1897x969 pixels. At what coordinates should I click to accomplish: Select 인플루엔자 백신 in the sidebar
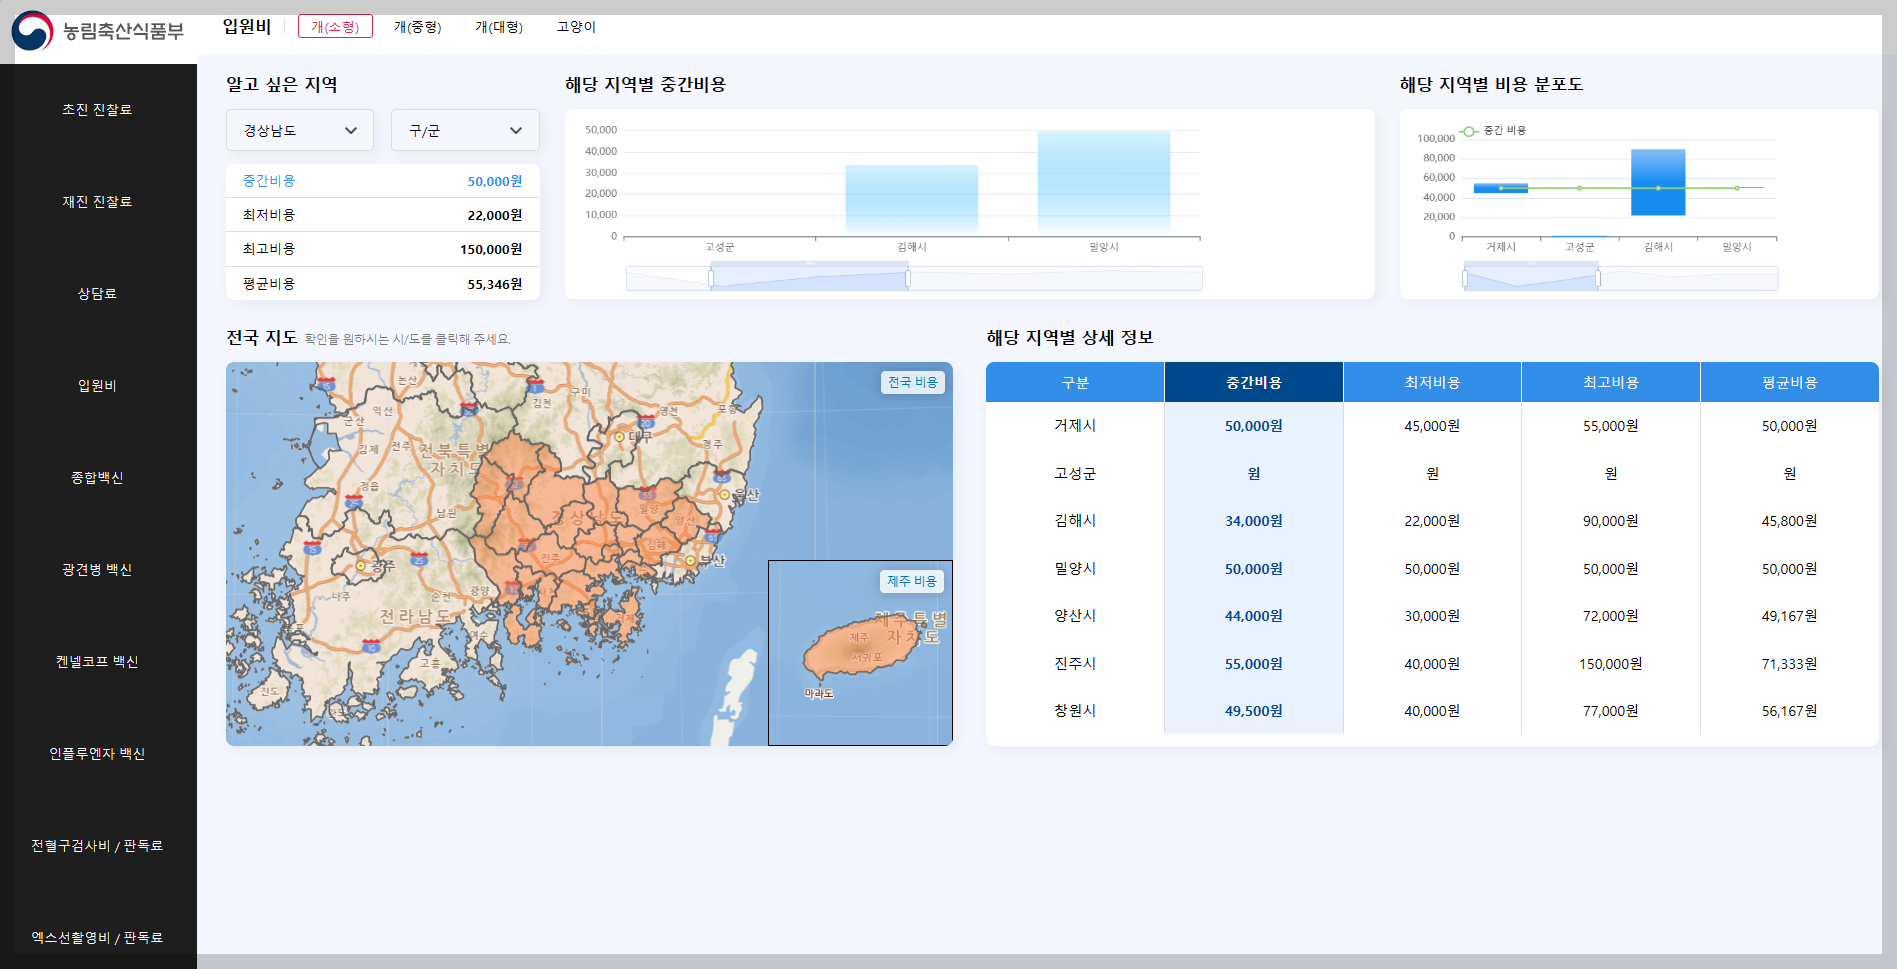click(97, 754)
